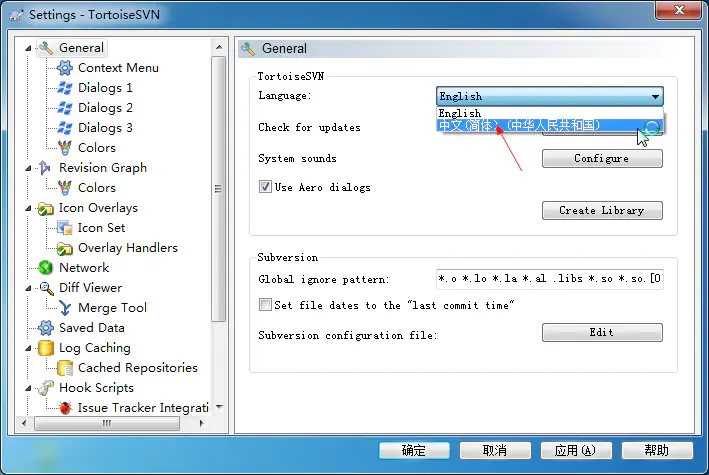Click the Icon Overlays folder icon
Screen dimensions: 709x475
45,208
